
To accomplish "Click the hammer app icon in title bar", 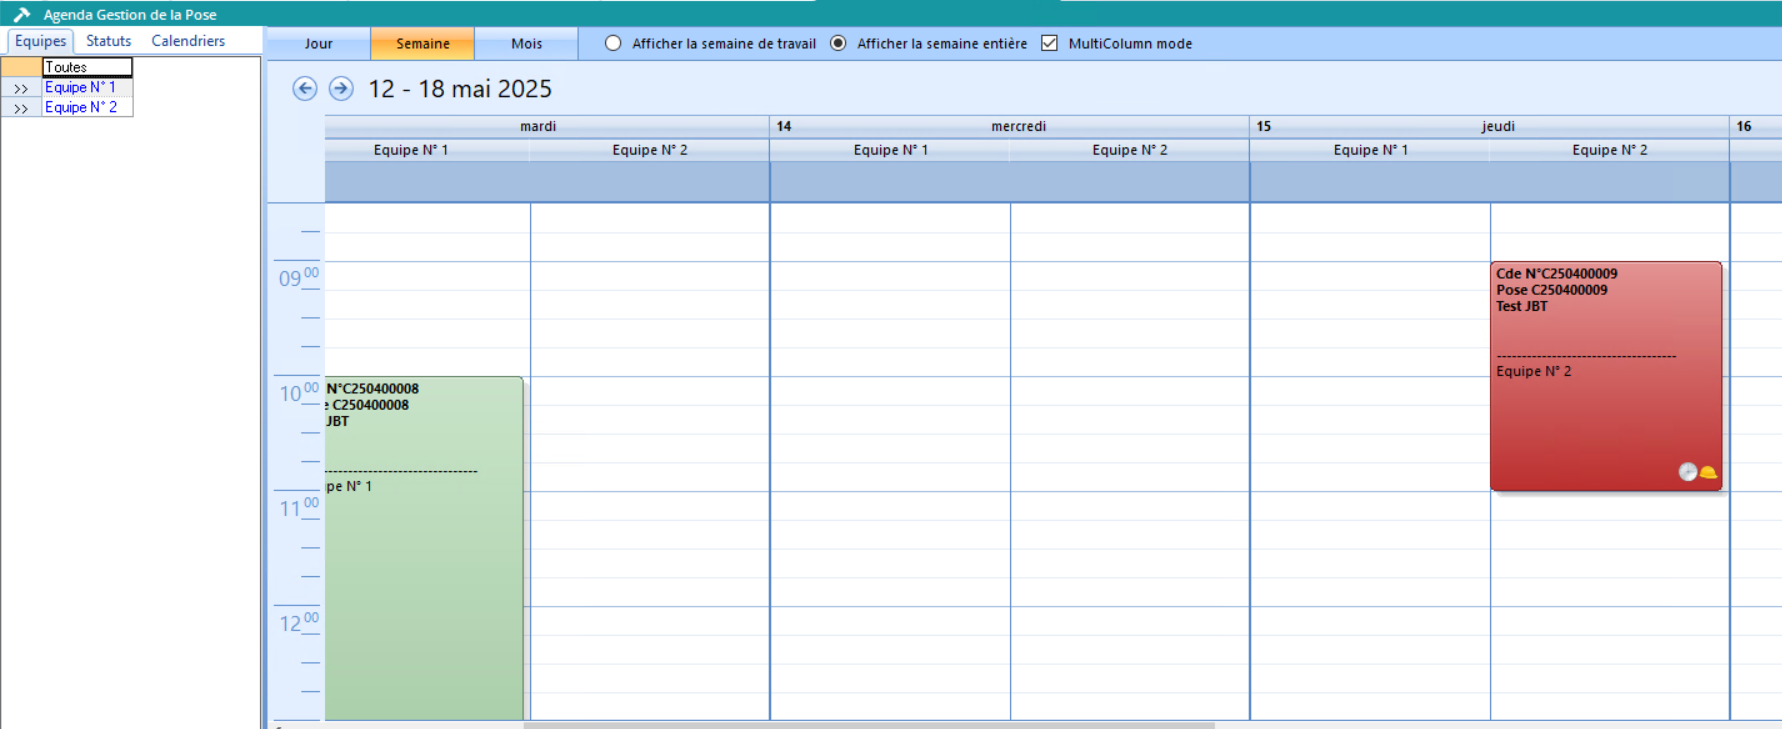I will coord(21,14).
